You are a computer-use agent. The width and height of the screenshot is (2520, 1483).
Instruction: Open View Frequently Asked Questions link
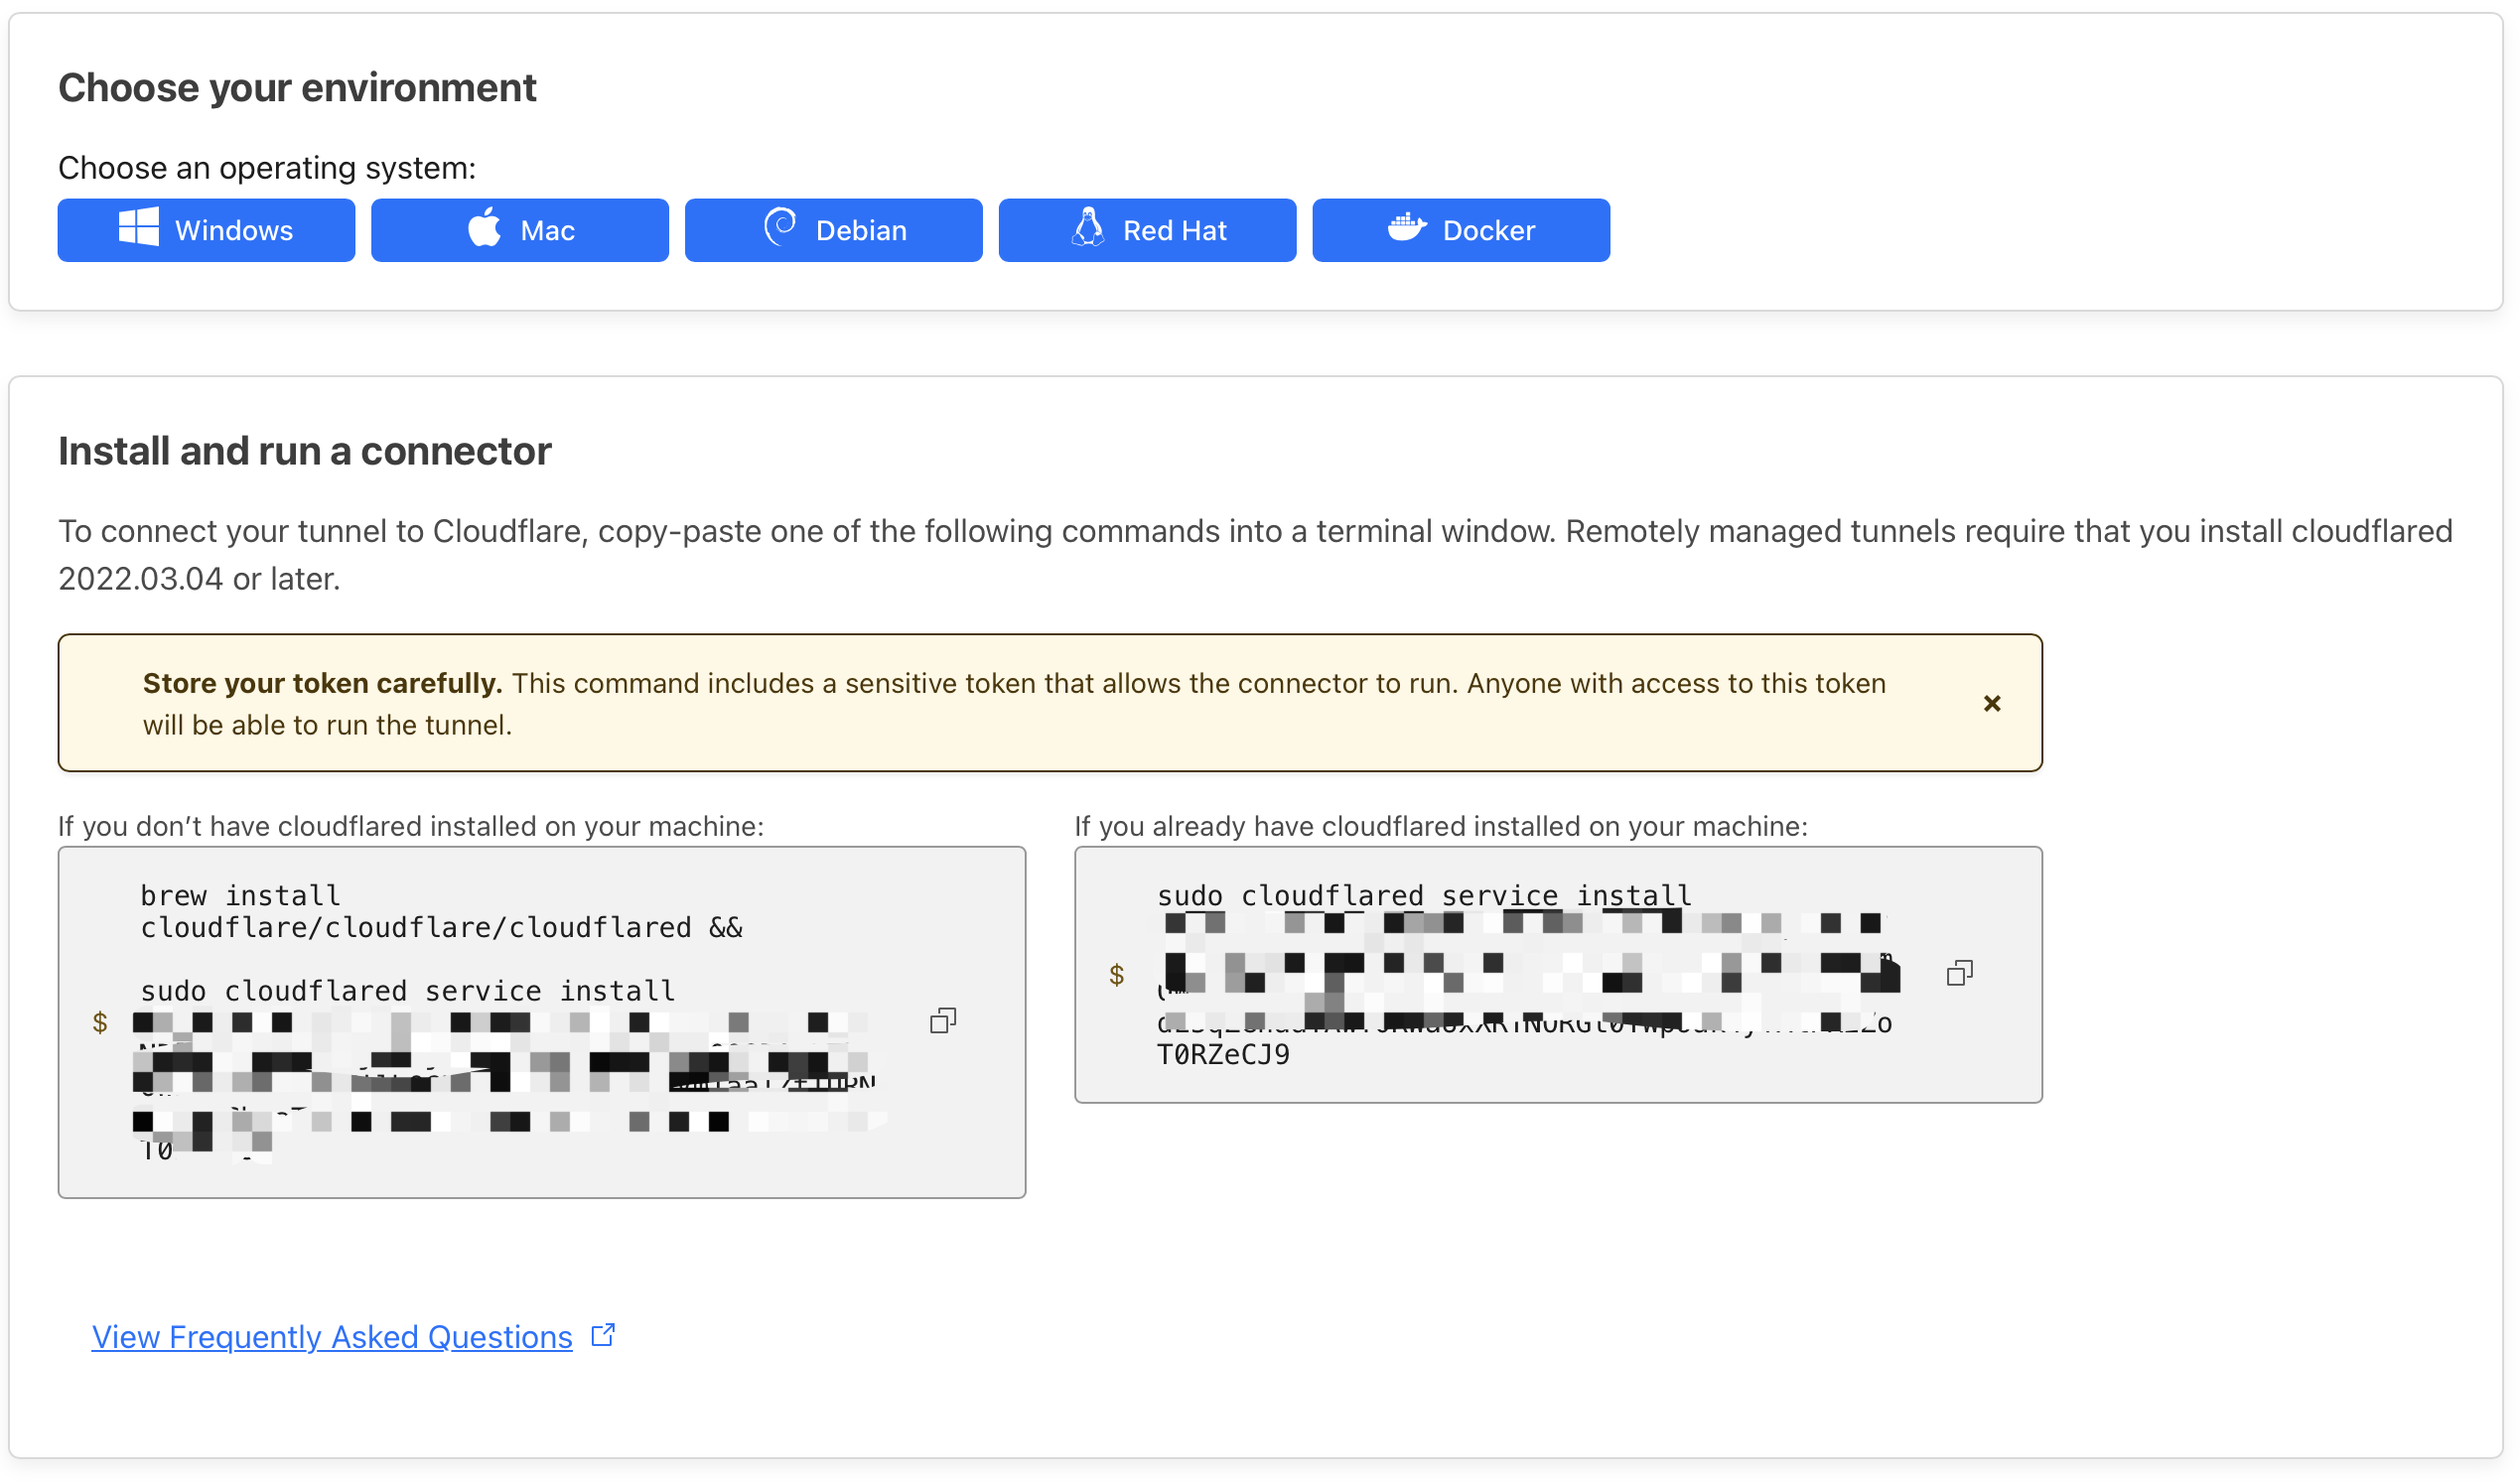pyautogui.click(x=332, y=1337)
